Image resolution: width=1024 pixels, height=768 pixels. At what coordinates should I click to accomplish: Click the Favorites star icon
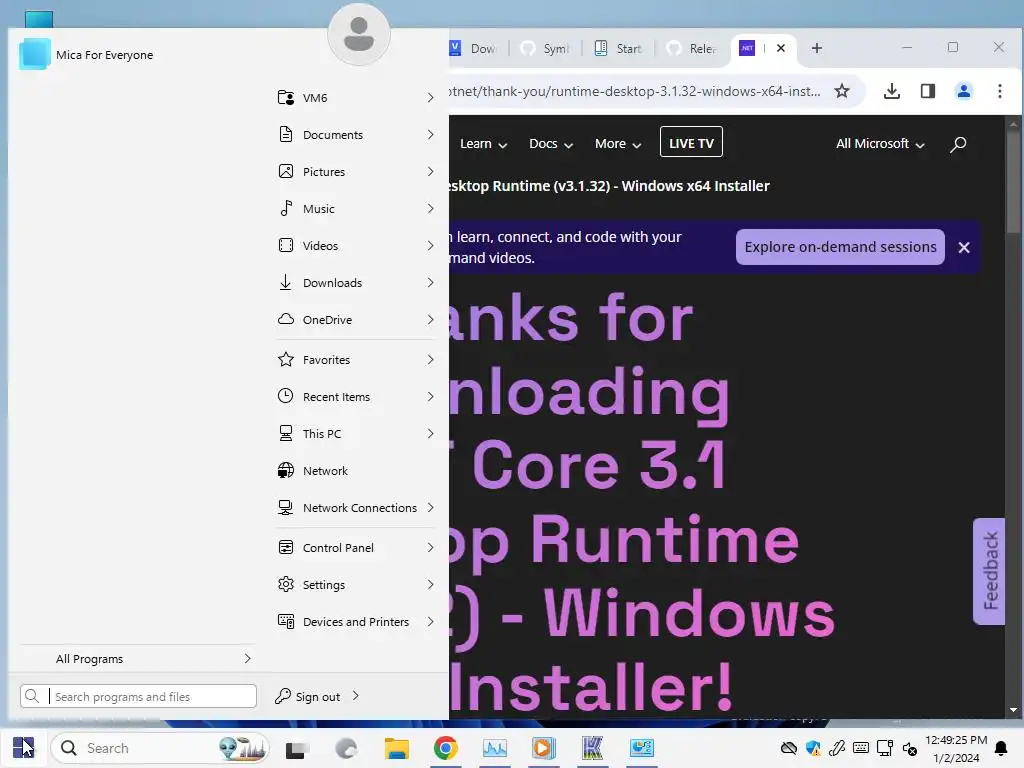pos(286,359)
